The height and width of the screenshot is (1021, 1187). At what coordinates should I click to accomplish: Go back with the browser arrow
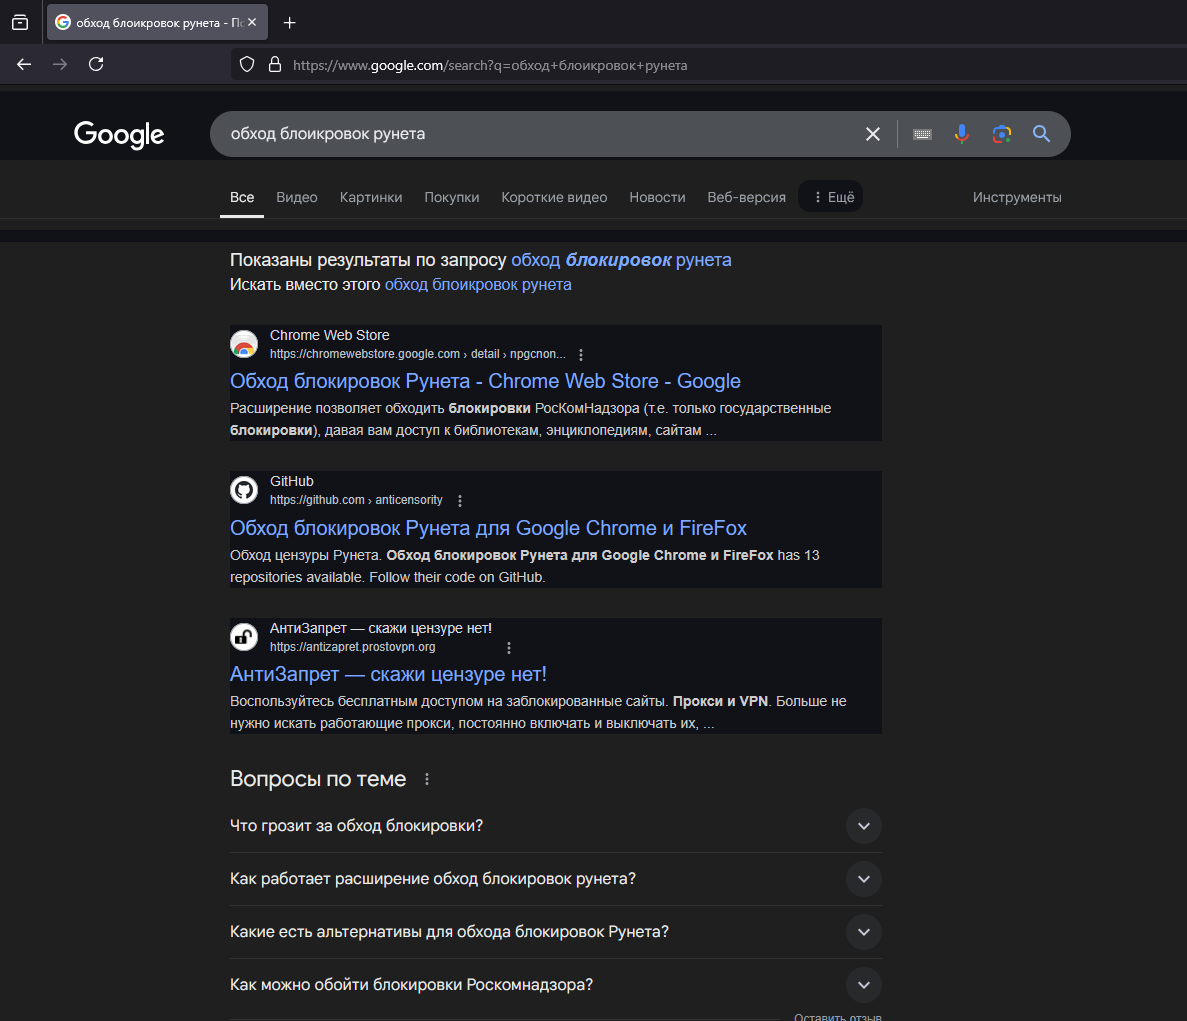pos(24,64)
